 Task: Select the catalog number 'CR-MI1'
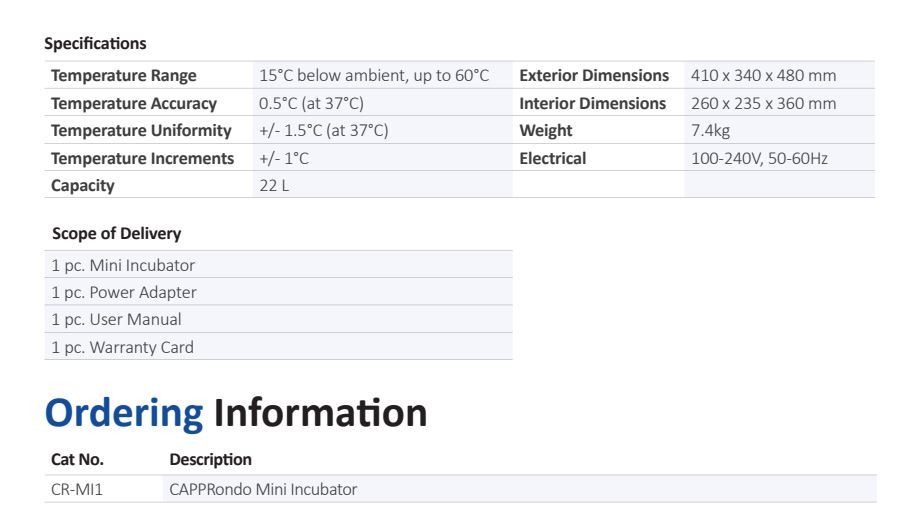(x=78, y=490)
